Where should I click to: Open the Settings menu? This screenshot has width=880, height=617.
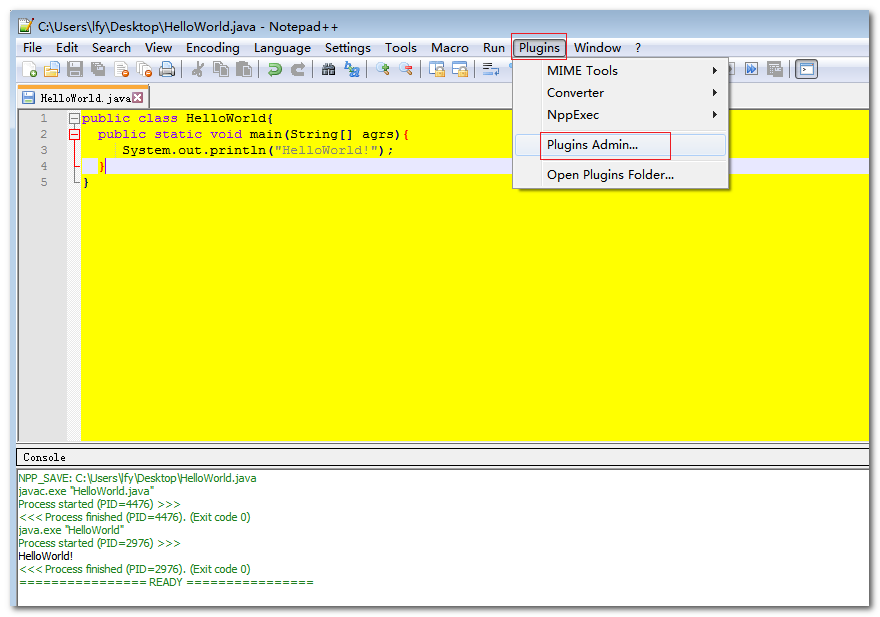(347, 48)
